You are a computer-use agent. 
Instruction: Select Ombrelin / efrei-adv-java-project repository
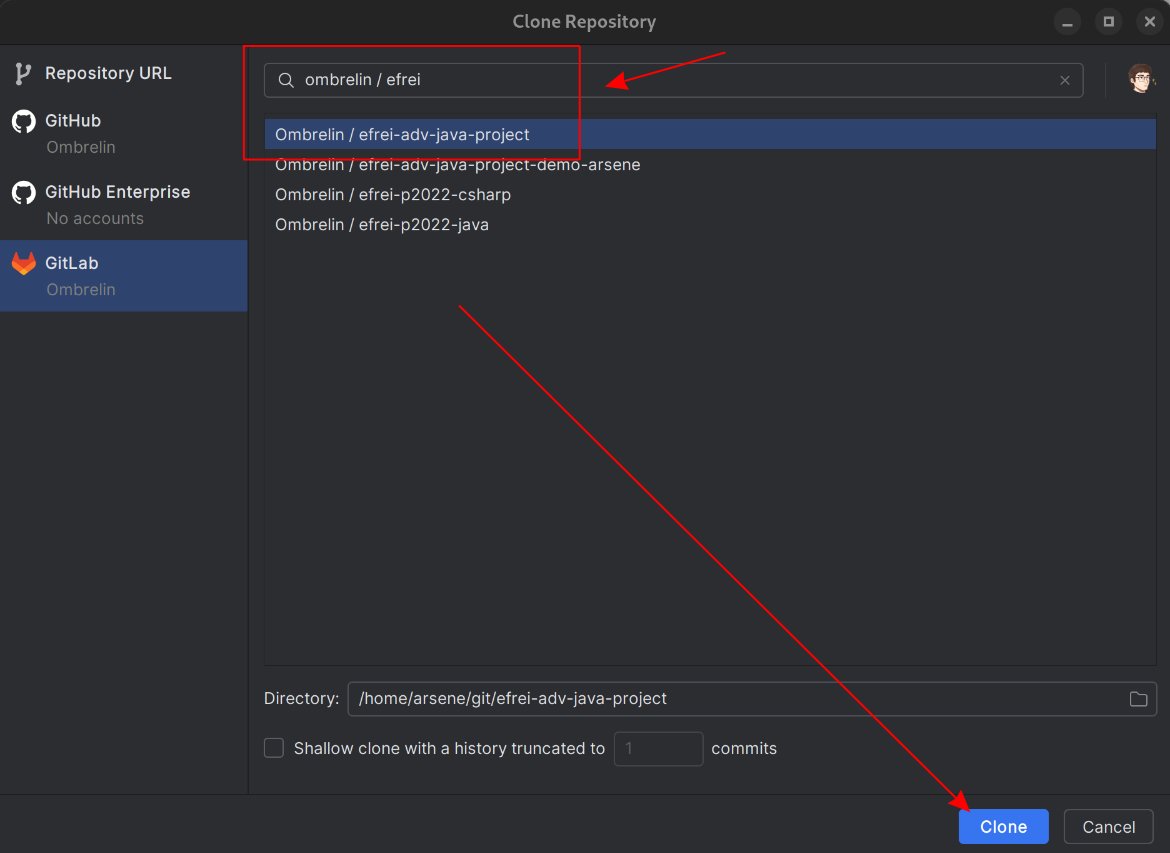[x=710, y=134]
